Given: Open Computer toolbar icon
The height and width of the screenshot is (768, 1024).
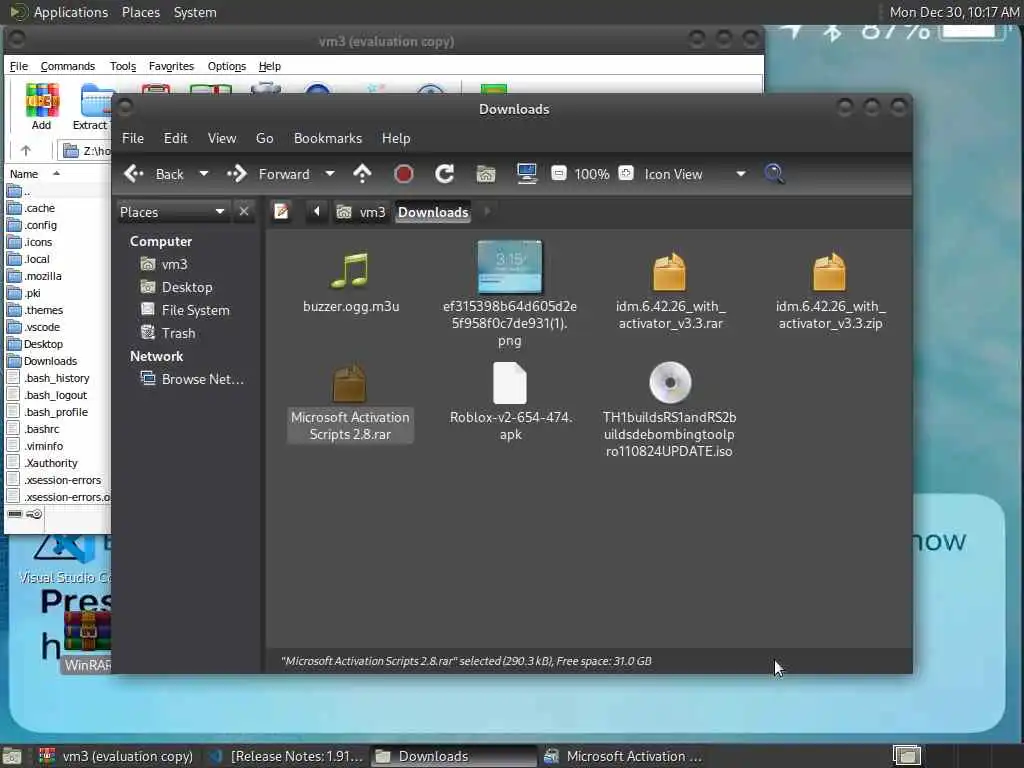Looking at the screenshot, I should coord(526,174).
